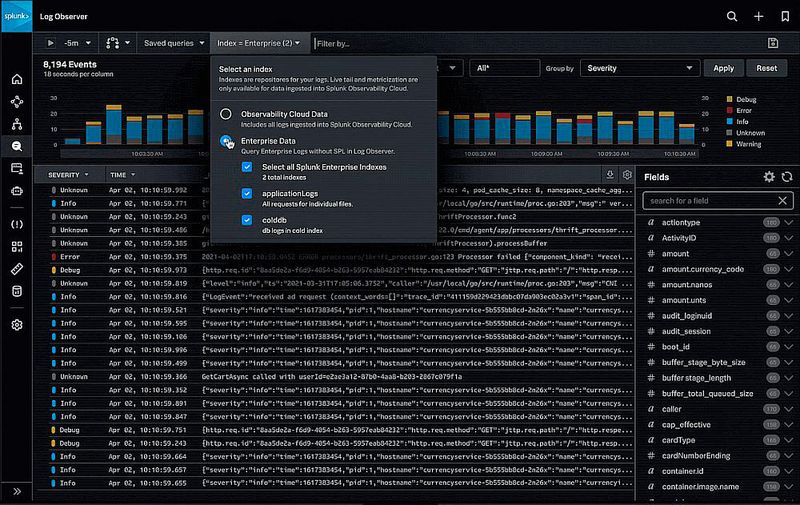This screenshot has height=505, width=800.
Task: Open the Fields panel gear settings
Action: click(x=769, y=177)
